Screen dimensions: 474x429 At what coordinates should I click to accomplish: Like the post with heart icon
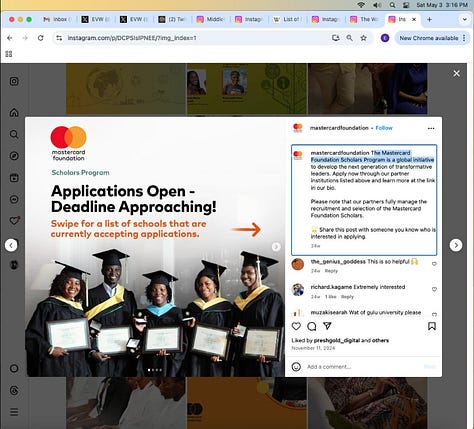(x=296, y=326)
